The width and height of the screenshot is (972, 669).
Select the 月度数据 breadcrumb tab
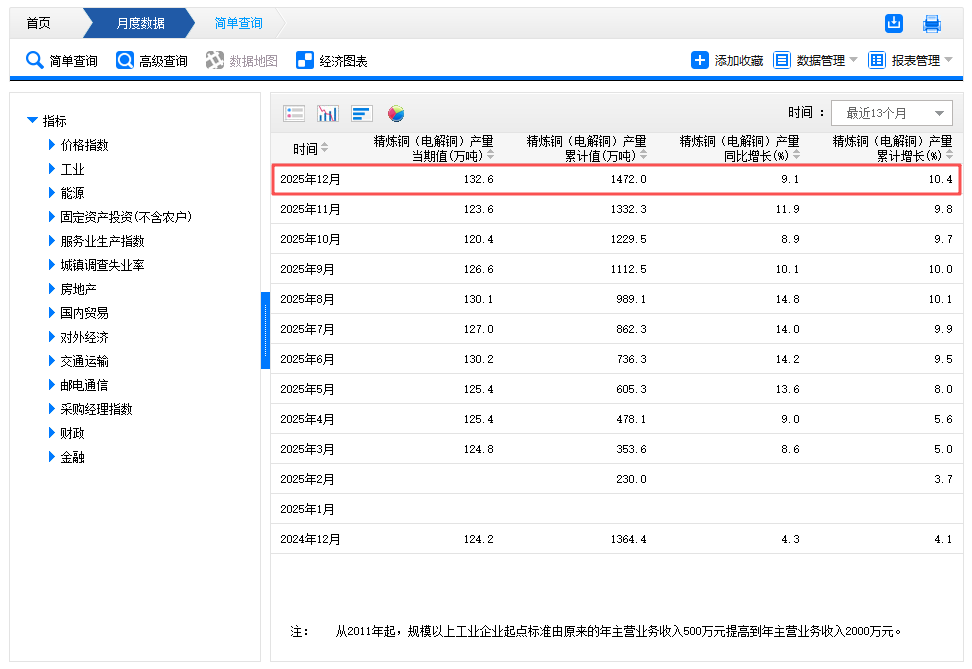click(x=140, y=24)
